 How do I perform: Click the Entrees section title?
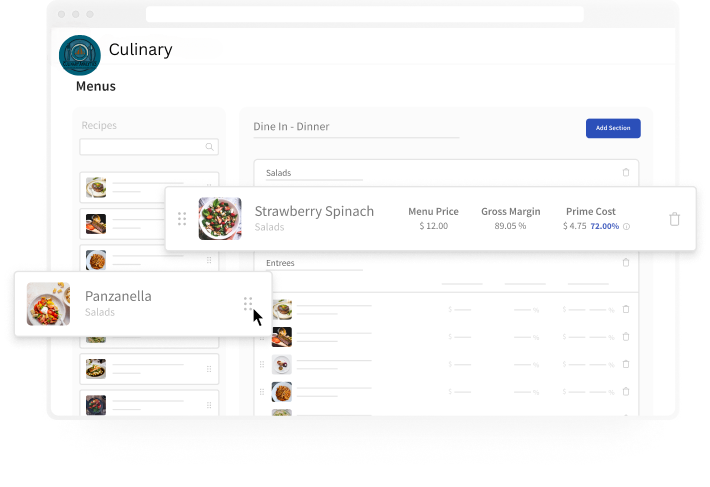pyautogui.click(x=280, y=263)
